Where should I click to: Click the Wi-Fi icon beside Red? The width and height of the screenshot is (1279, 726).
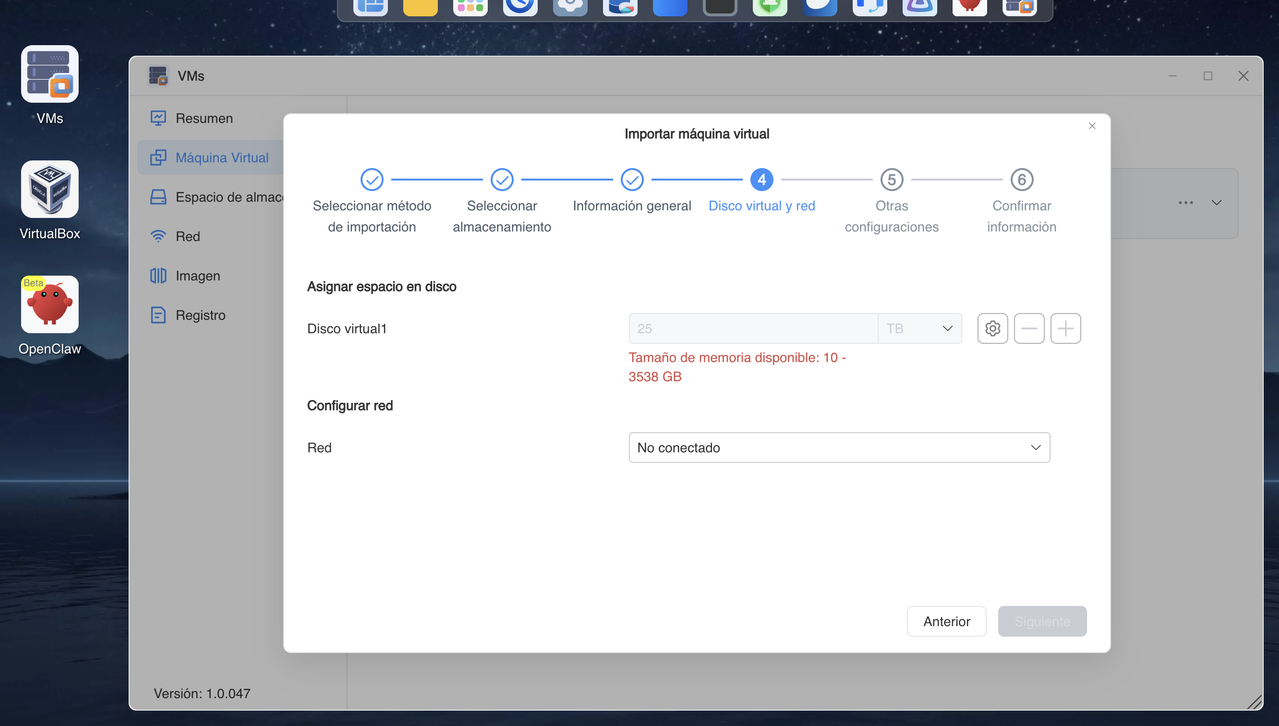(x=158, y=237)
